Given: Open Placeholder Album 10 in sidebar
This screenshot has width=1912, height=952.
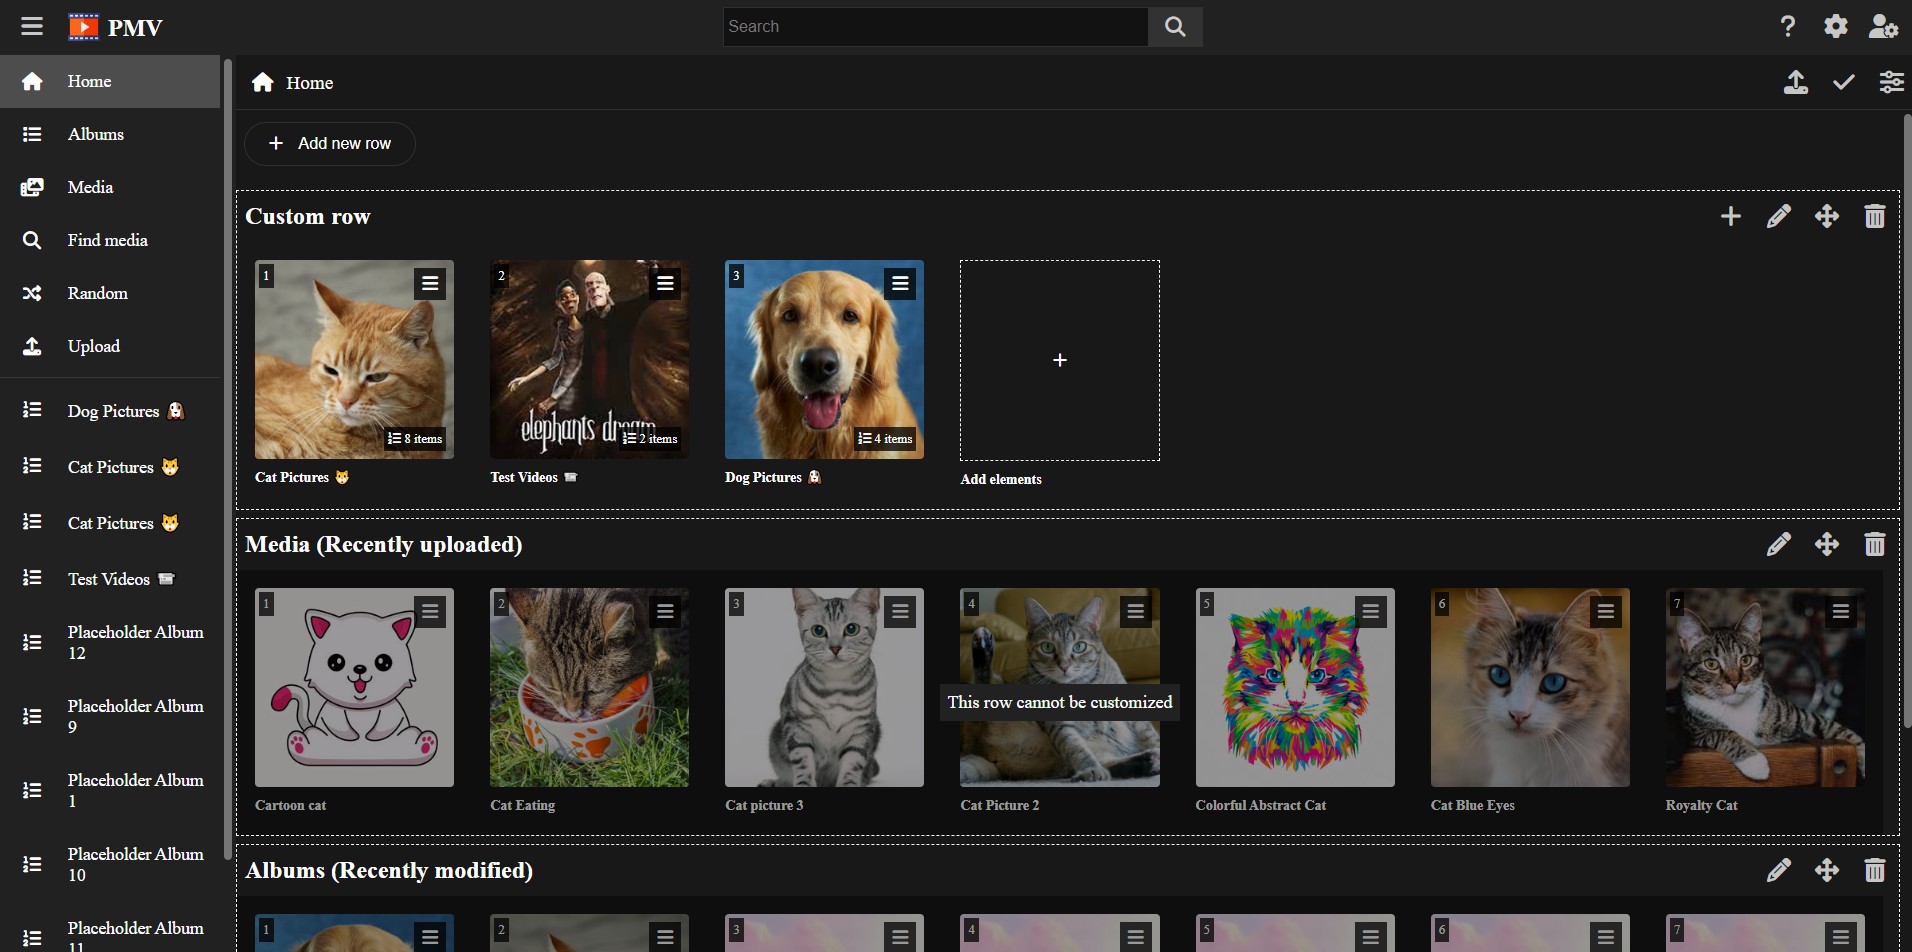Looking at the screenshot, I should [x=110, y=864].
